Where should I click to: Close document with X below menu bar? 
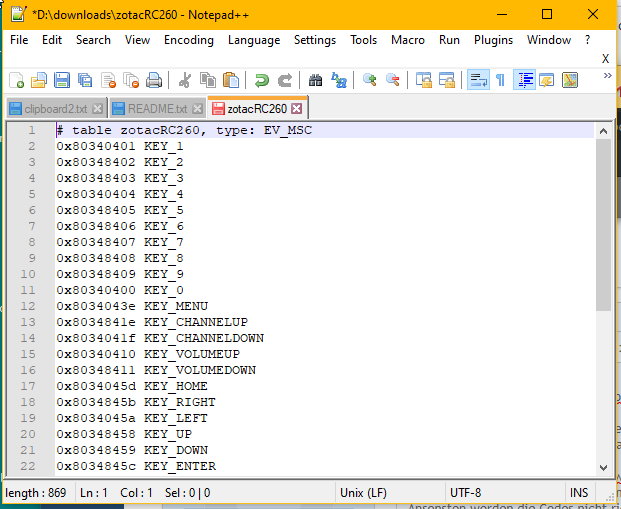point(605,59)
